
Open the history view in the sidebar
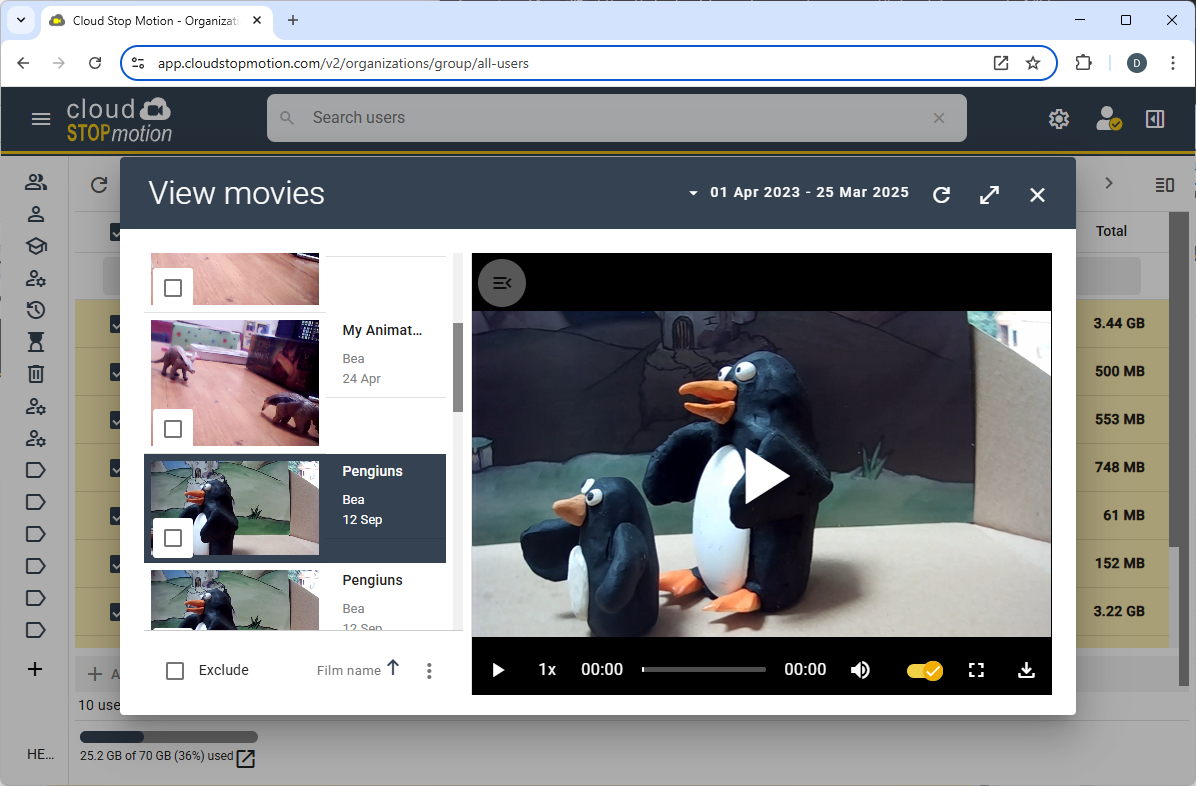pyautogui.click(x=36, y=310)
